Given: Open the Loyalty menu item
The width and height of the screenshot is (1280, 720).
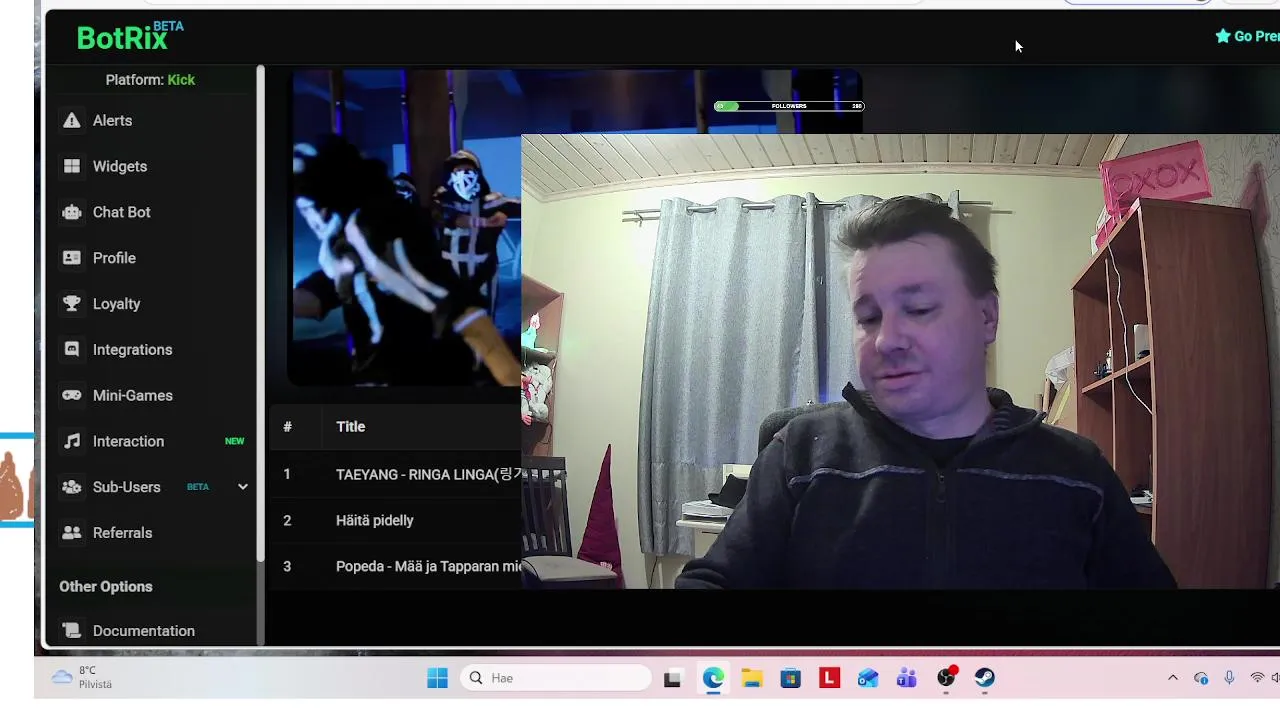Looking at the screenshot, I should (x=154, y=304).
